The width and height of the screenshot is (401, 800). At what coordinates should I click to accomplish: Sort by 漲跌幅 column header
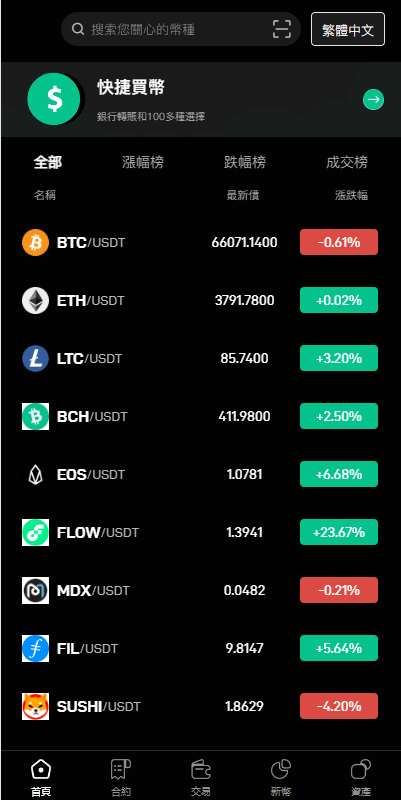coord(352,195)
